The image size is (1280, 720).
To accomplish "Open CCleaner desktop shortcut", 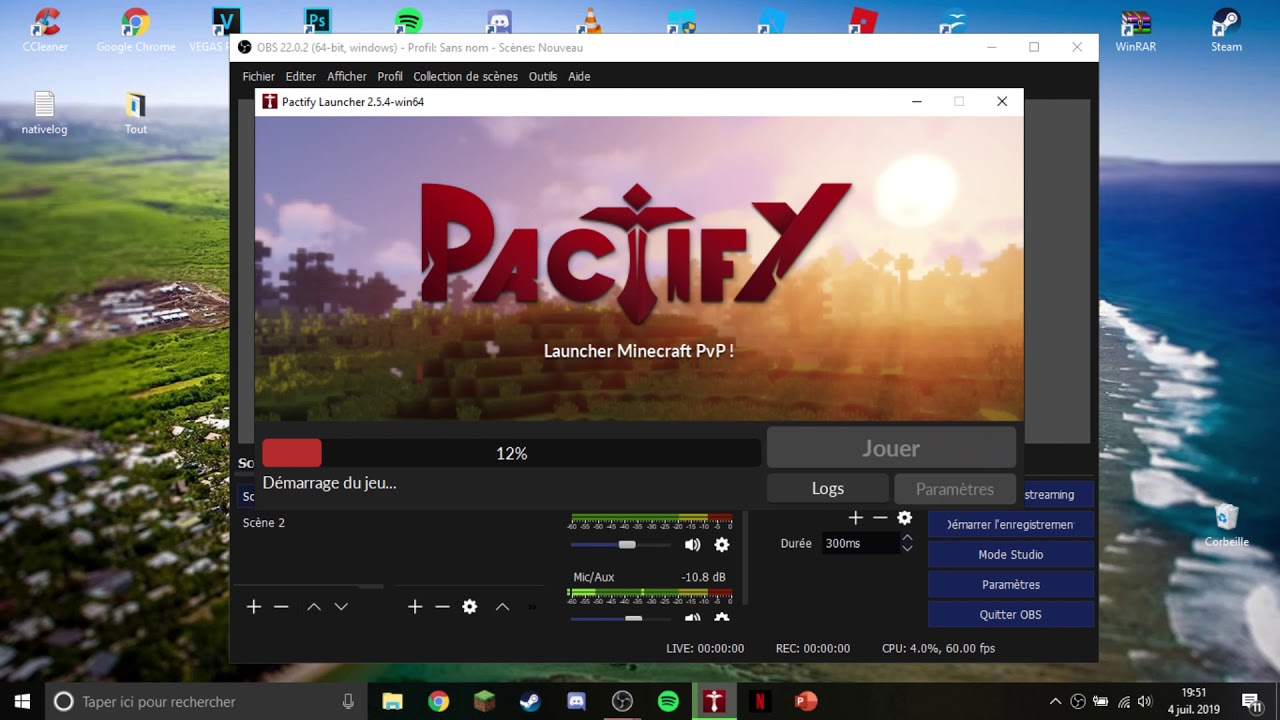I will pos(43,30).
